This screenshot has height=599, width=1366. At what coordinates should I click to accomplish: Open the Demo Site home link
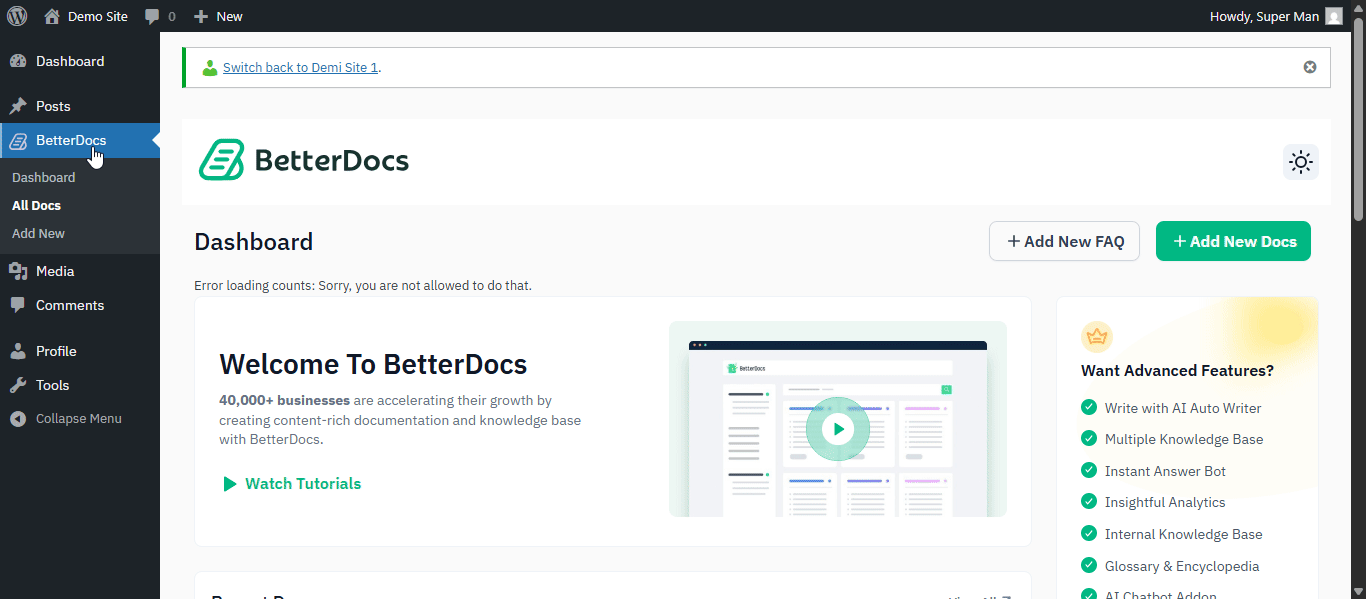86,16
